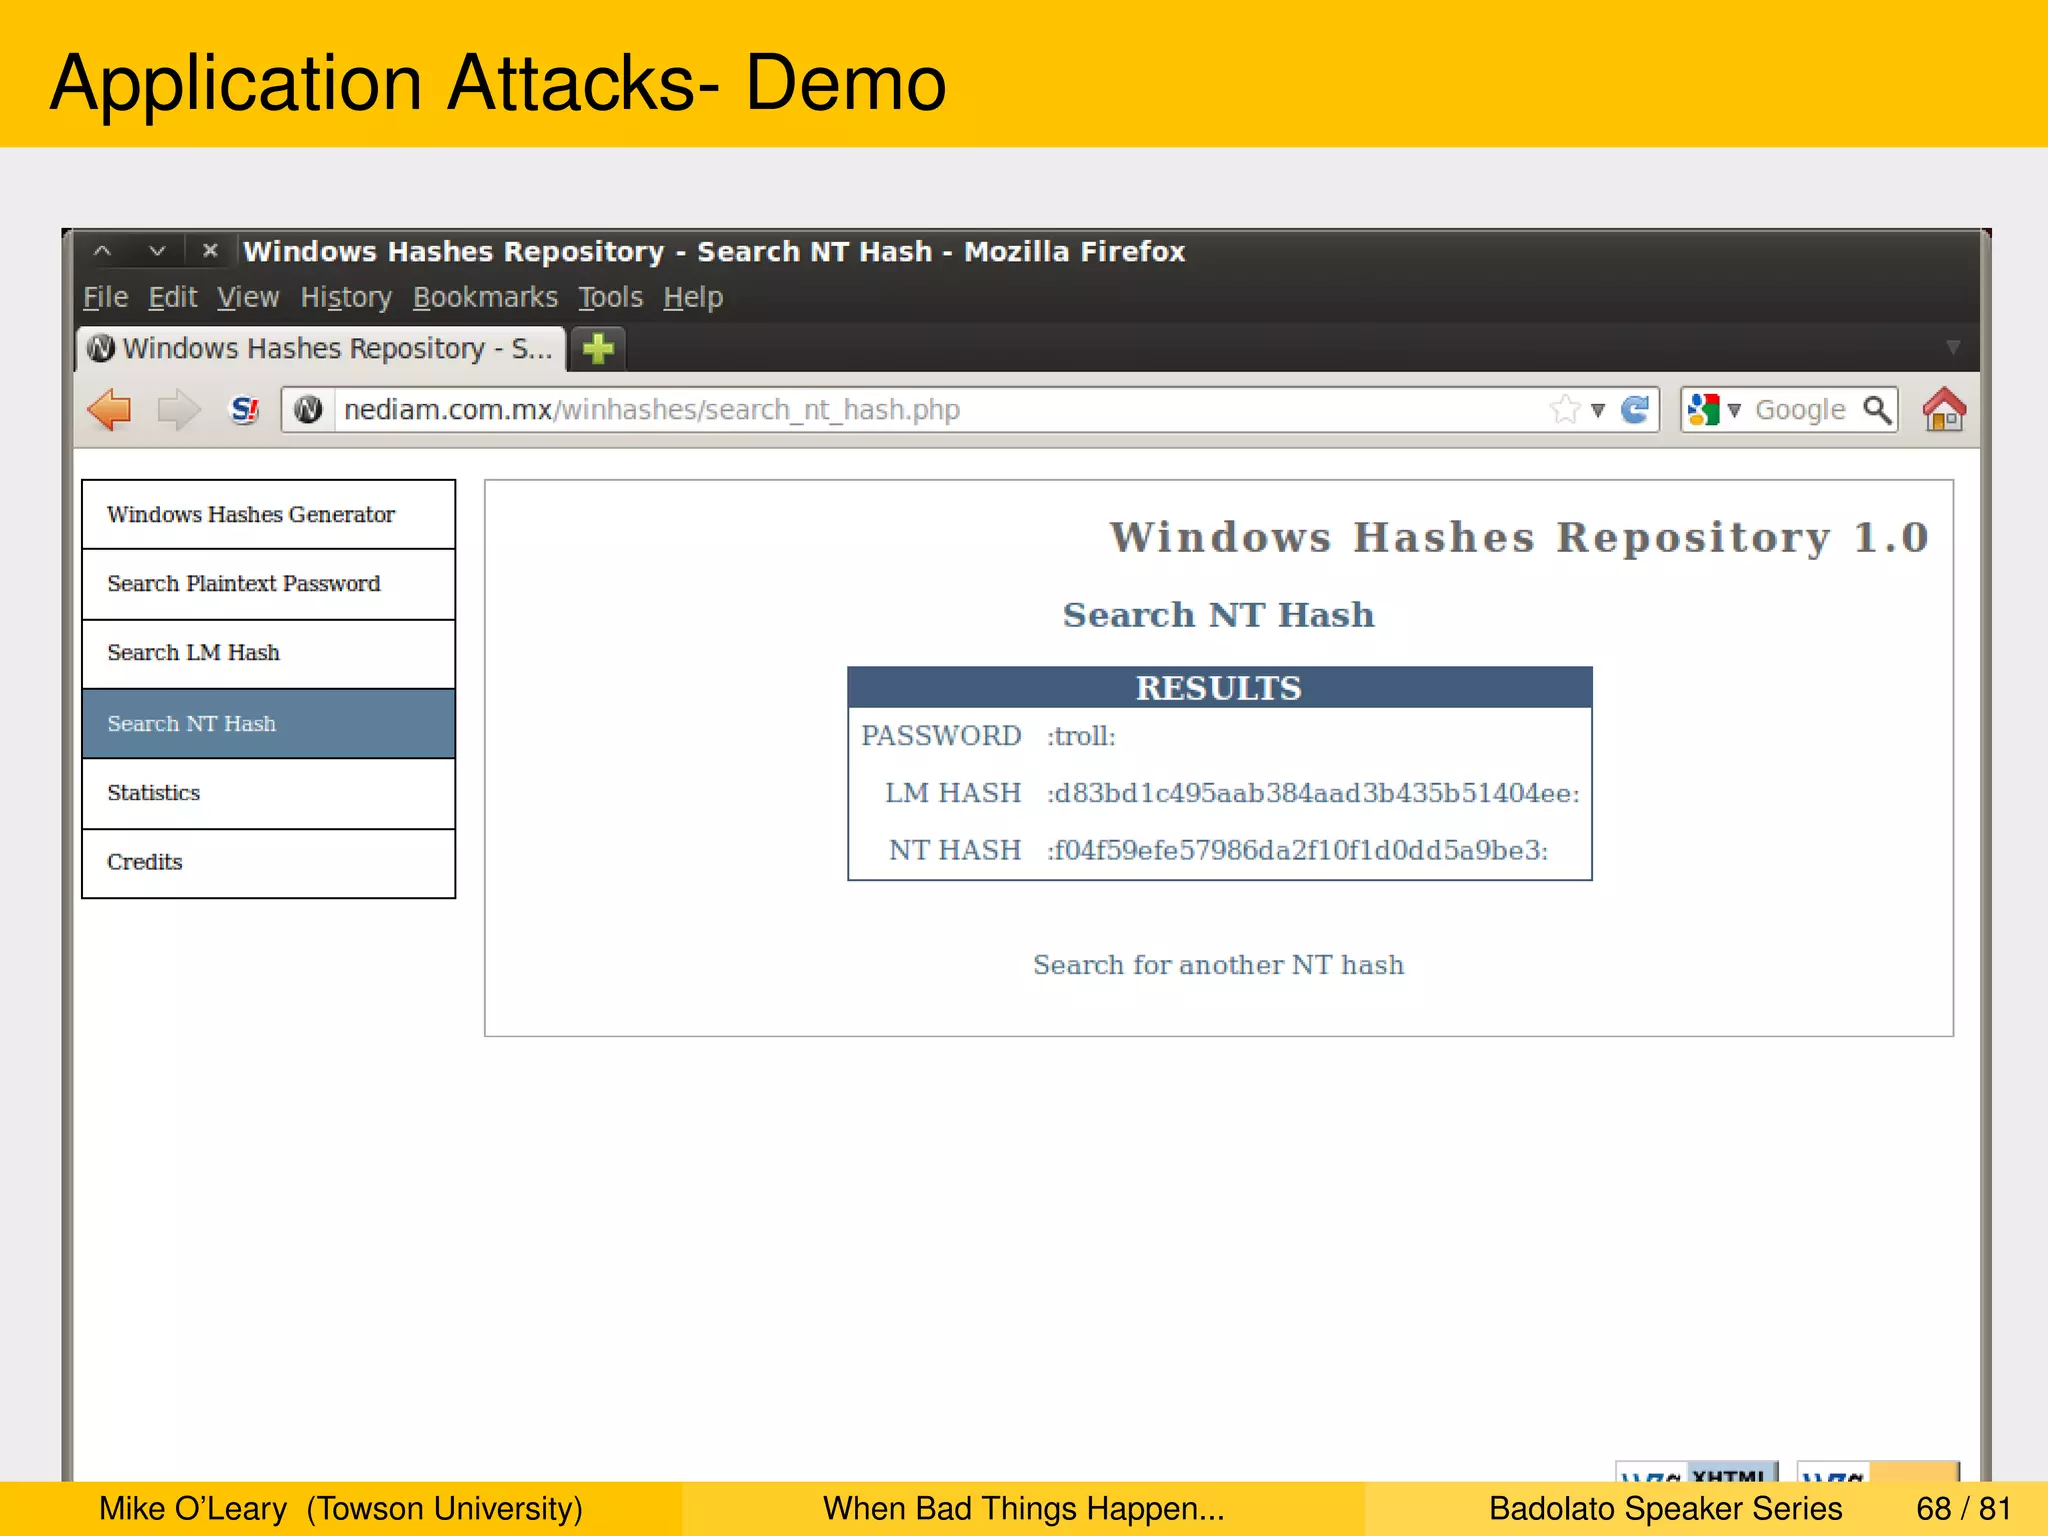
Task: Open Windows Hashes Generator sidebar link
Action: click(x=268, y=514)
